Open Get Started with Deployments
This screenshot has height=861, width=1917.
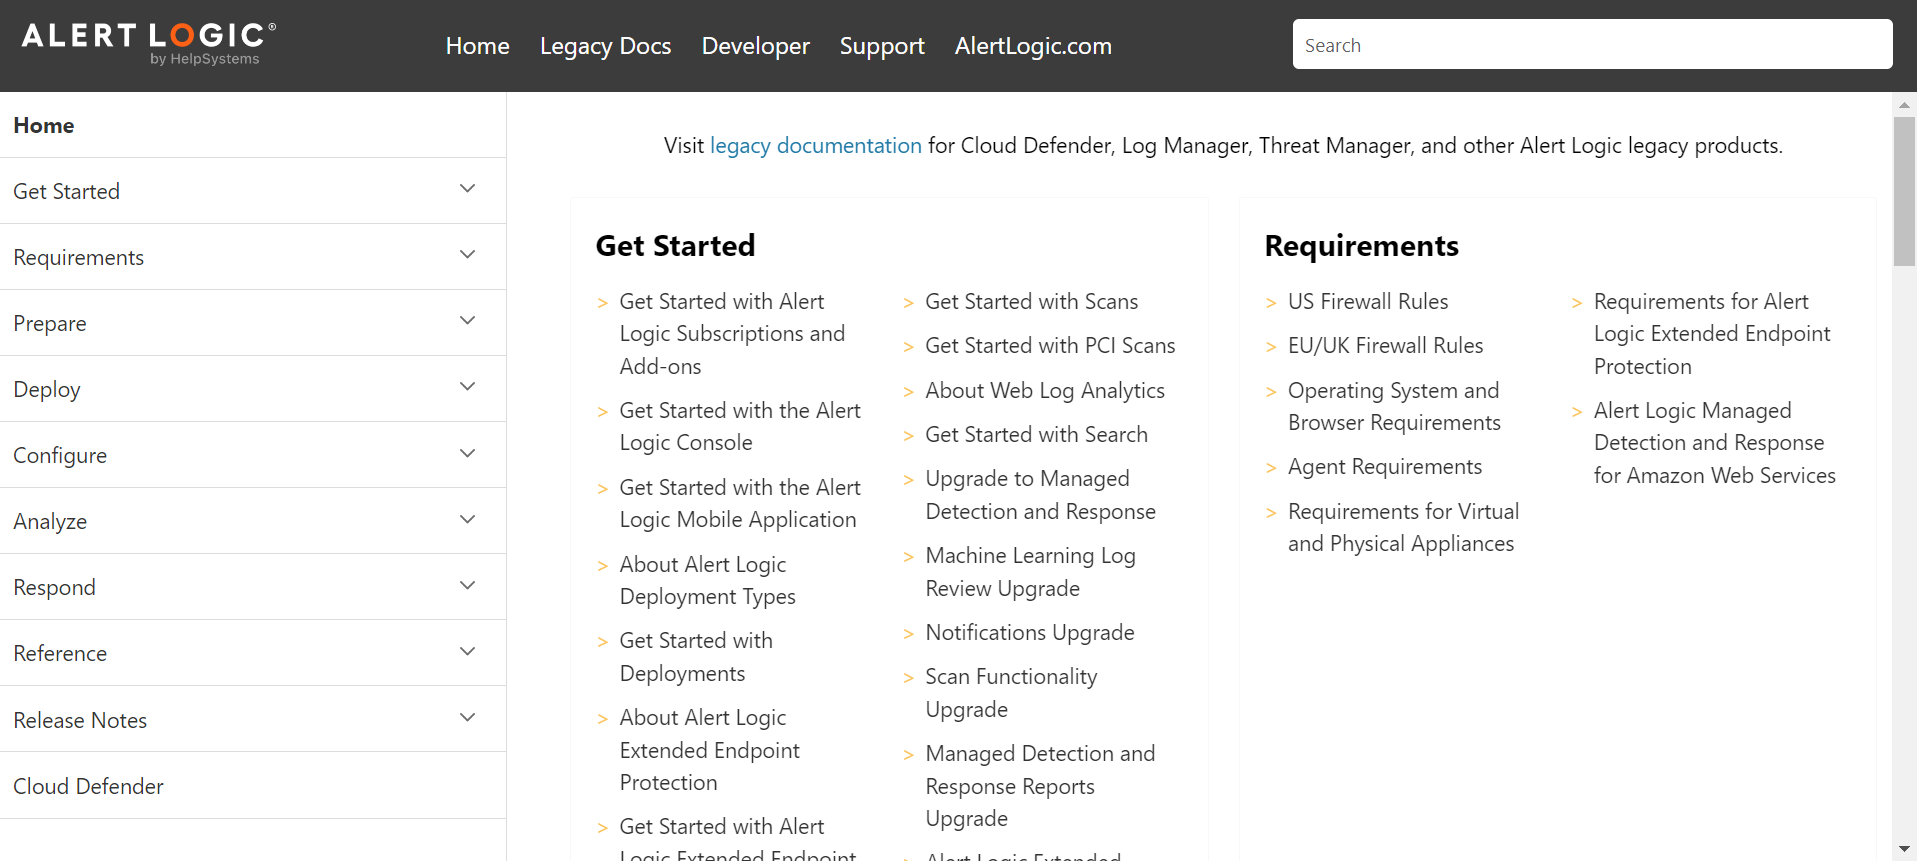(696, 657)
